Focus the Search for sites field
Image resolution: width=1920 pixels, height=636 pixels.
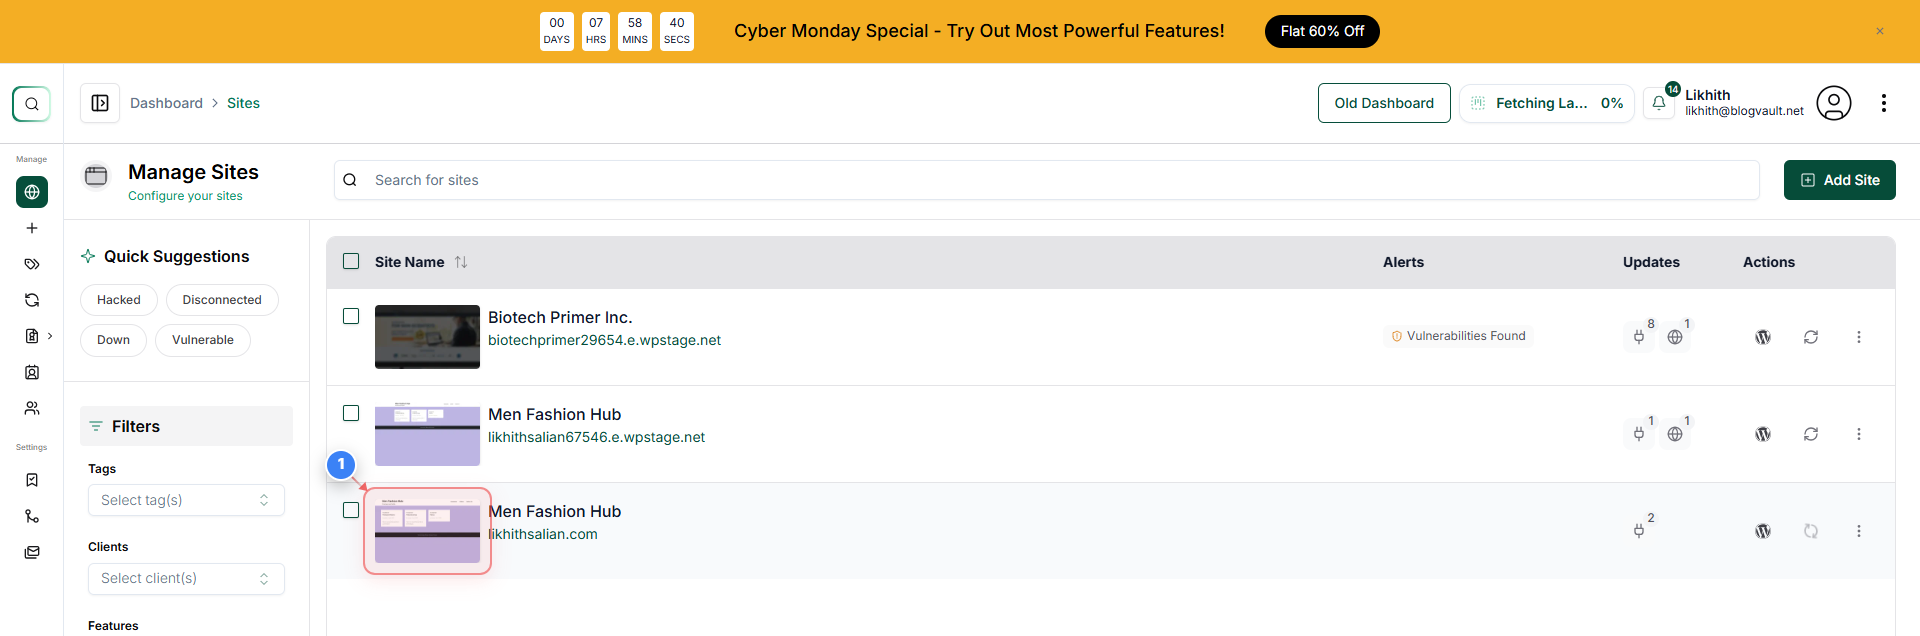(1047, 180)
